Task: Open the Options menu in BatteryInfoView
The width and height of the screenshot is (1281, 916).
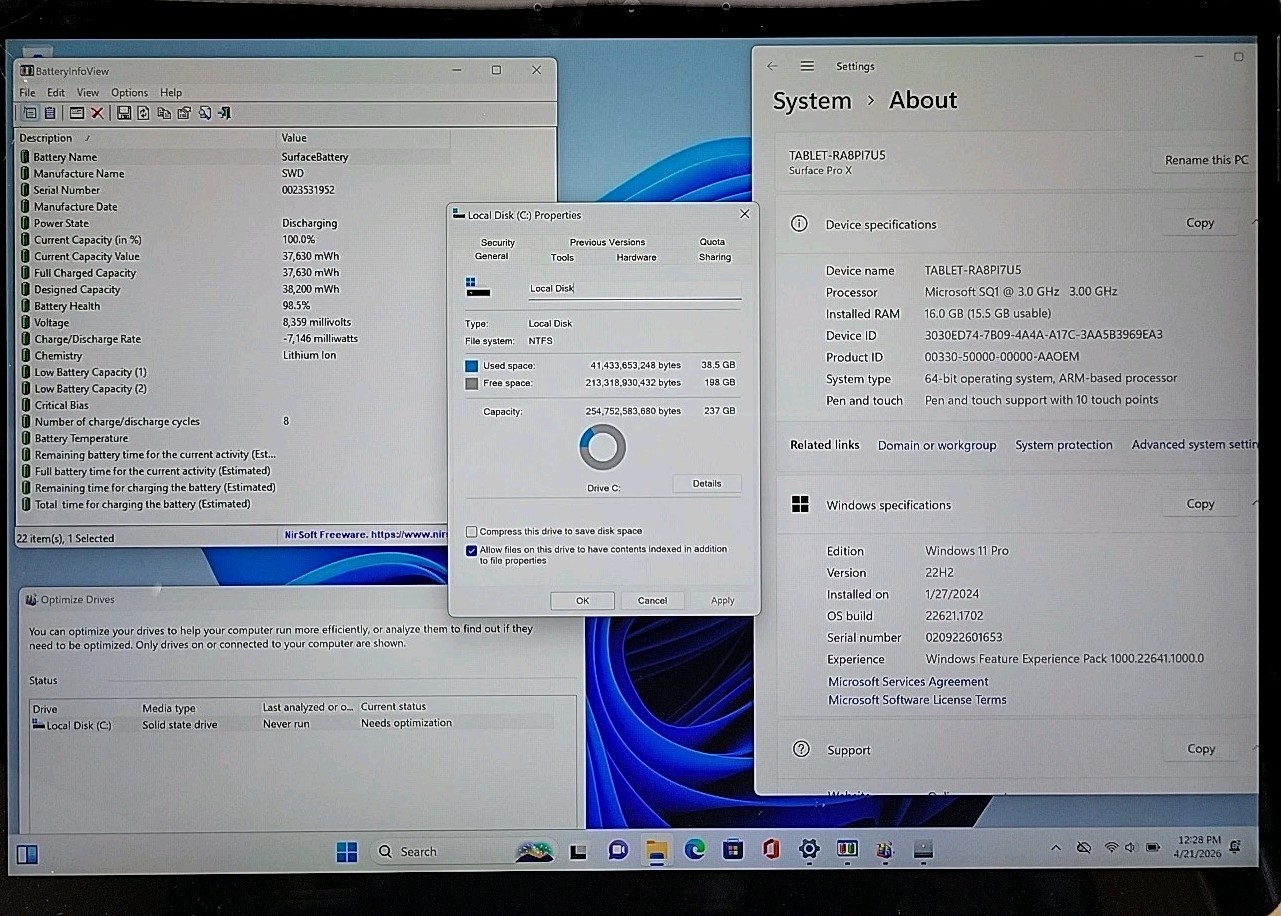Action: coord(129,92)
